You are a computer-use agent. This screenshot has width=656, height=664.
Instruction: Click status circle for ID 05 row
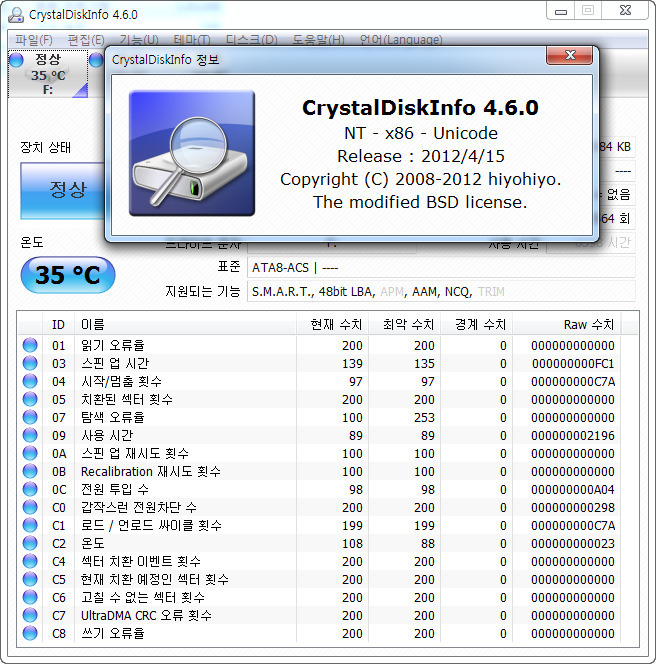pos(30,399)
